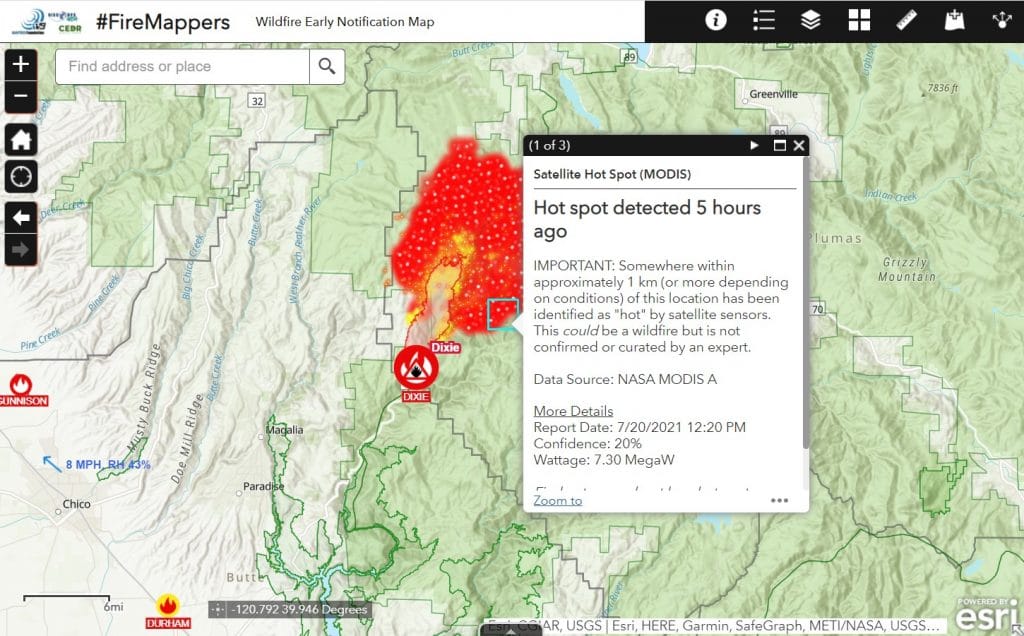Open the layers list
Viewport: 1024px width, 636px height.
pyautogui.click(x=810, y=20)
